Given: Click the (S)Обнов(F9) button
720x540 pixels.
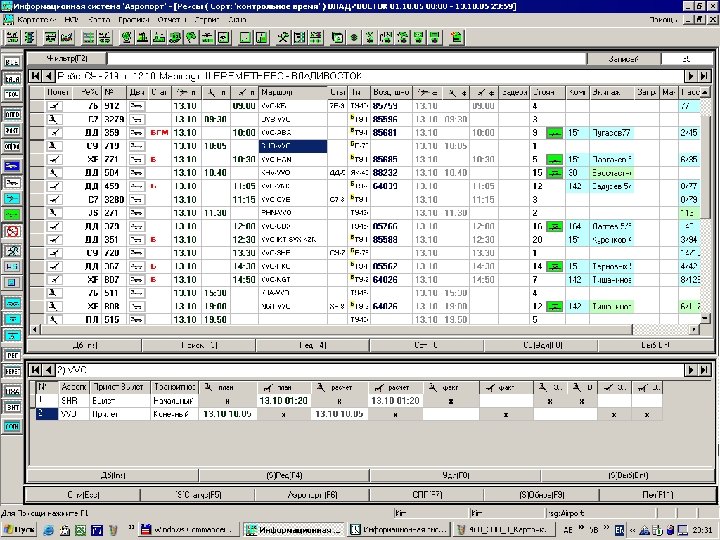Looking at the screenshot, I should [x=542, y=495].
